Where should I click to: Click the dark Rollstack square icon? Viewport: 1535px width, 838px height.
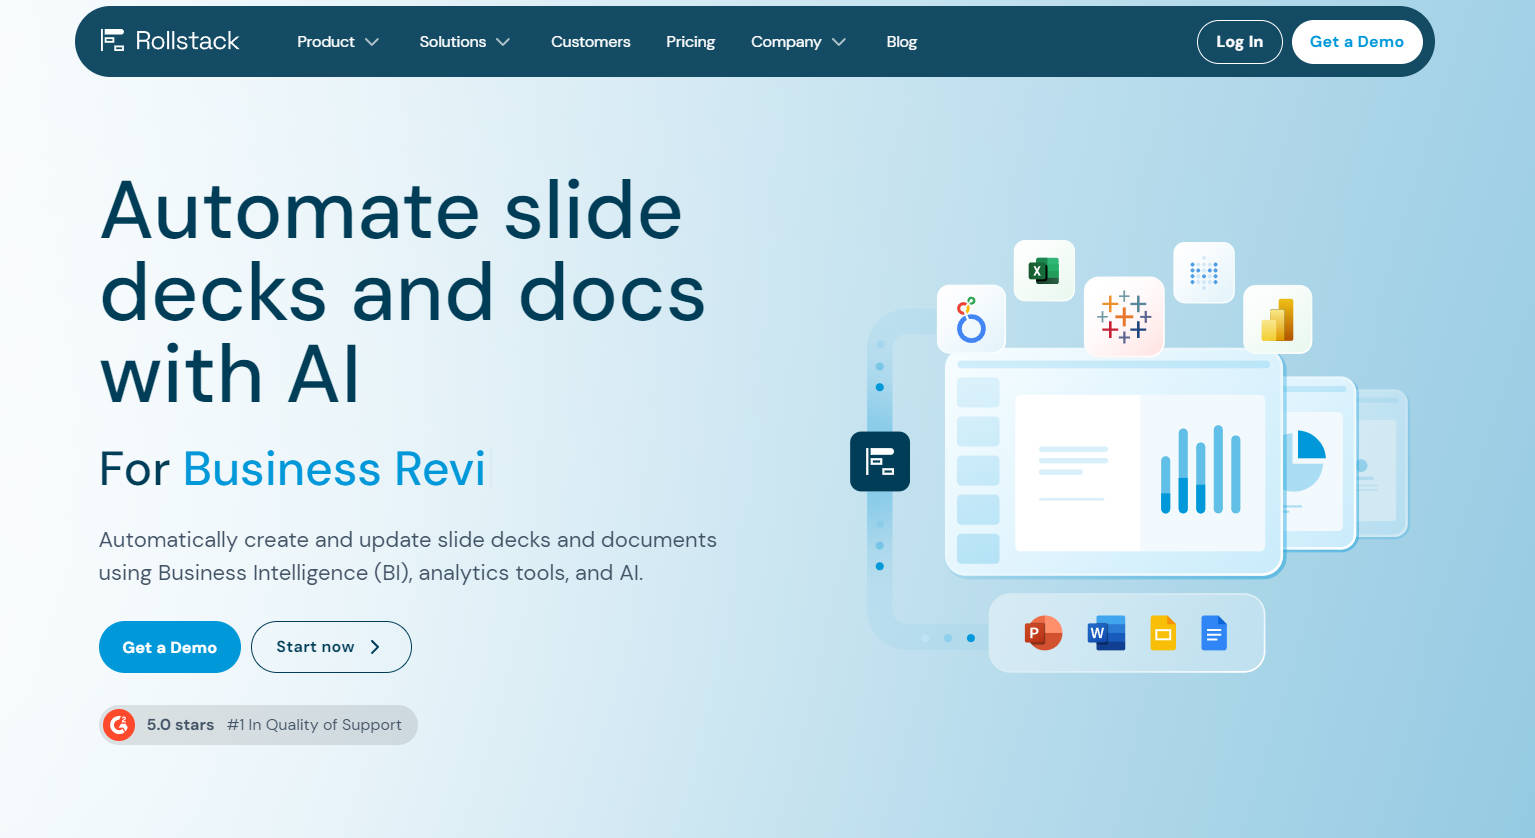tap(880, 461)
